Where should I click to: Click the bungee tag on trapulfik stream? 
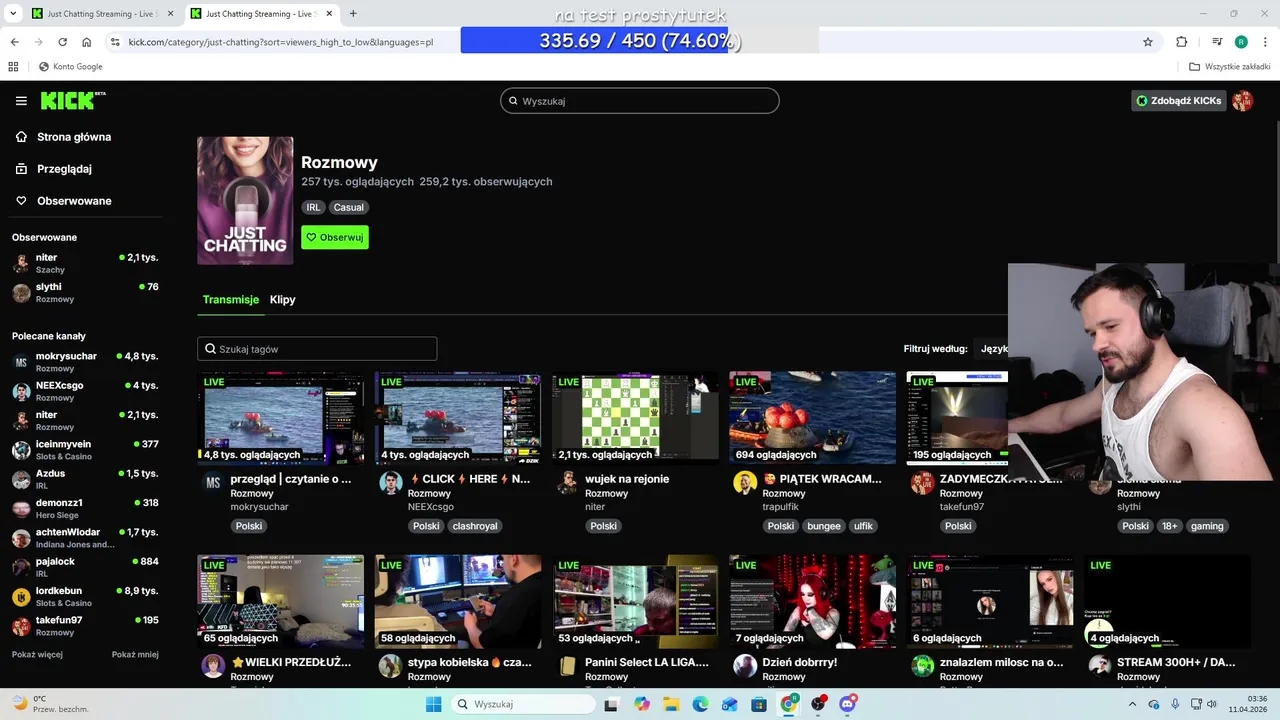[x=824, y=526]
